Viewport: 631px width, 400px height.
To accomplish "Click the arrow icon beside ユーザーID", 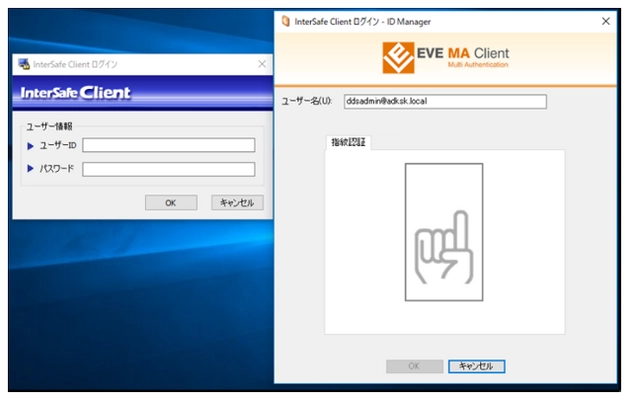I will [30, 146].
